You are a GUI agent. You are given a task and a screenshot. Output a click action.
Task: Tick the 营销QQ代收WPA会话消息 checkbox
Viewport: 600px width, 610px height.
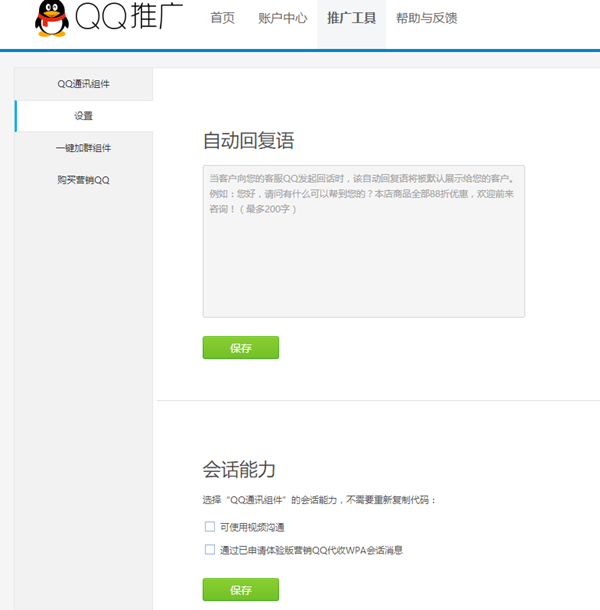(x=210, y=549)
